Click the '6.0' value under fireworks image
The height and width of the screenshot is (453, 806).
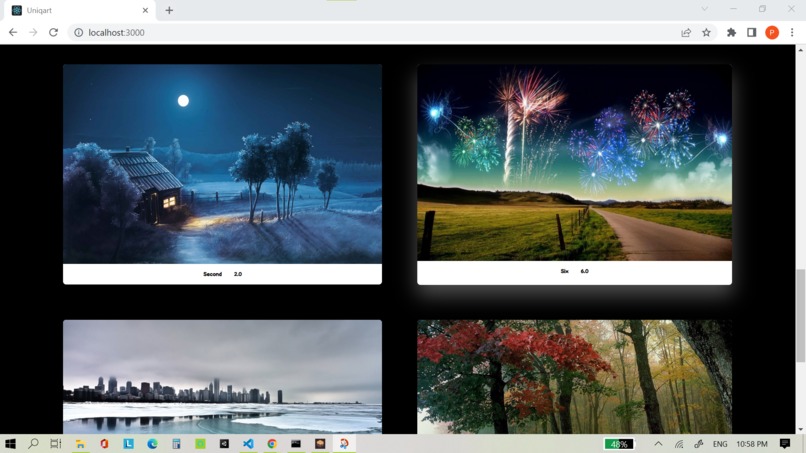[584, 271]
